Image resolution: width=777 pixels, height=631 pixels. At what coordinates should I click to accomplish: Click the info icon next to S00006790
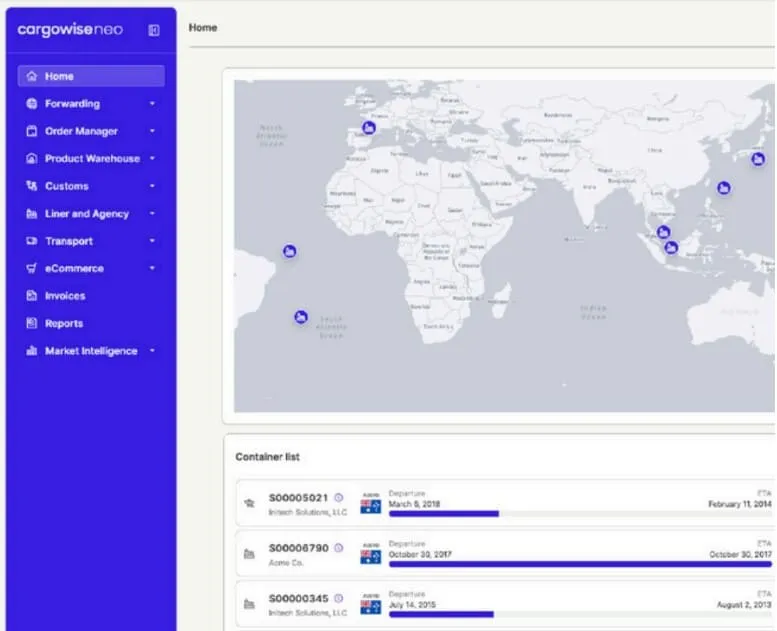point(338,548)
